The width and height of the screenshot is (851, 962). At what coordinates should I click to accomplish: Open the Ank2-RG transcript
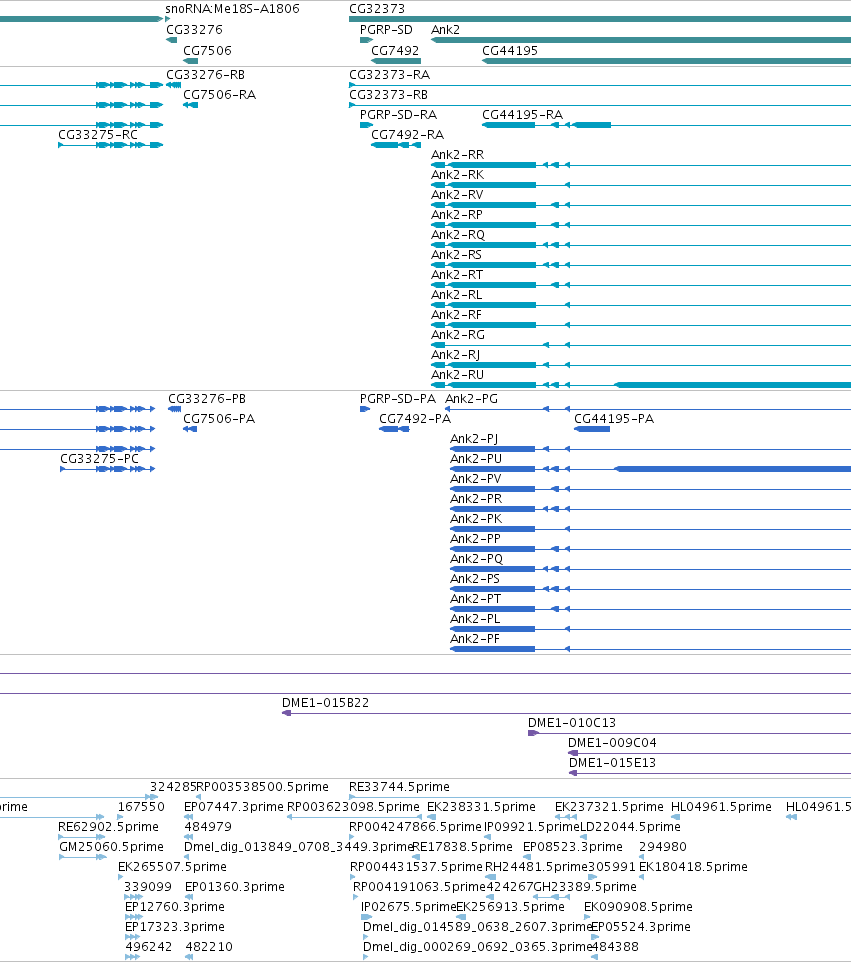pos(641,345)
